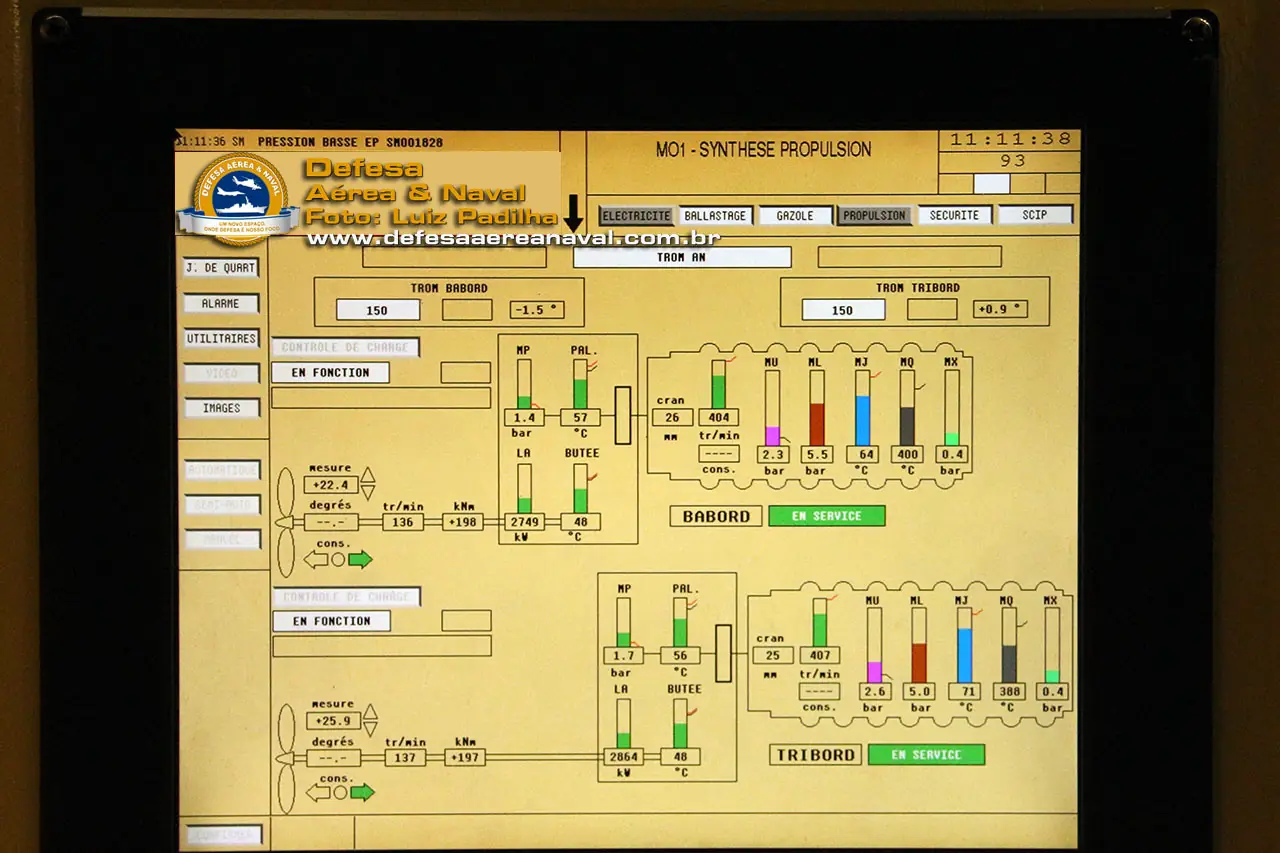This screenshot has width=1280, height=853.
Task: Click the circle indicator under mesure +22.4
Action: click(x=338, y=559)
